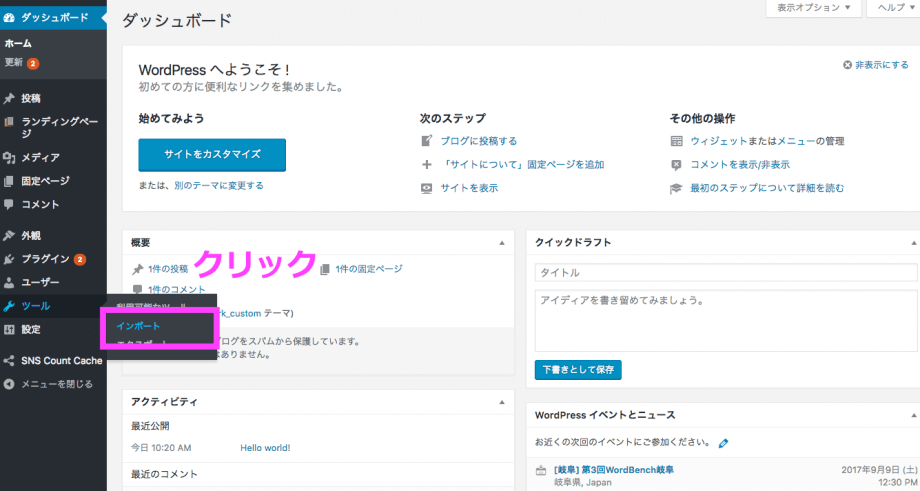This screenshot has height=491, width=920.
Task: Dismiss the welcome panel with 非表示にする
Action: pos(875,65)
